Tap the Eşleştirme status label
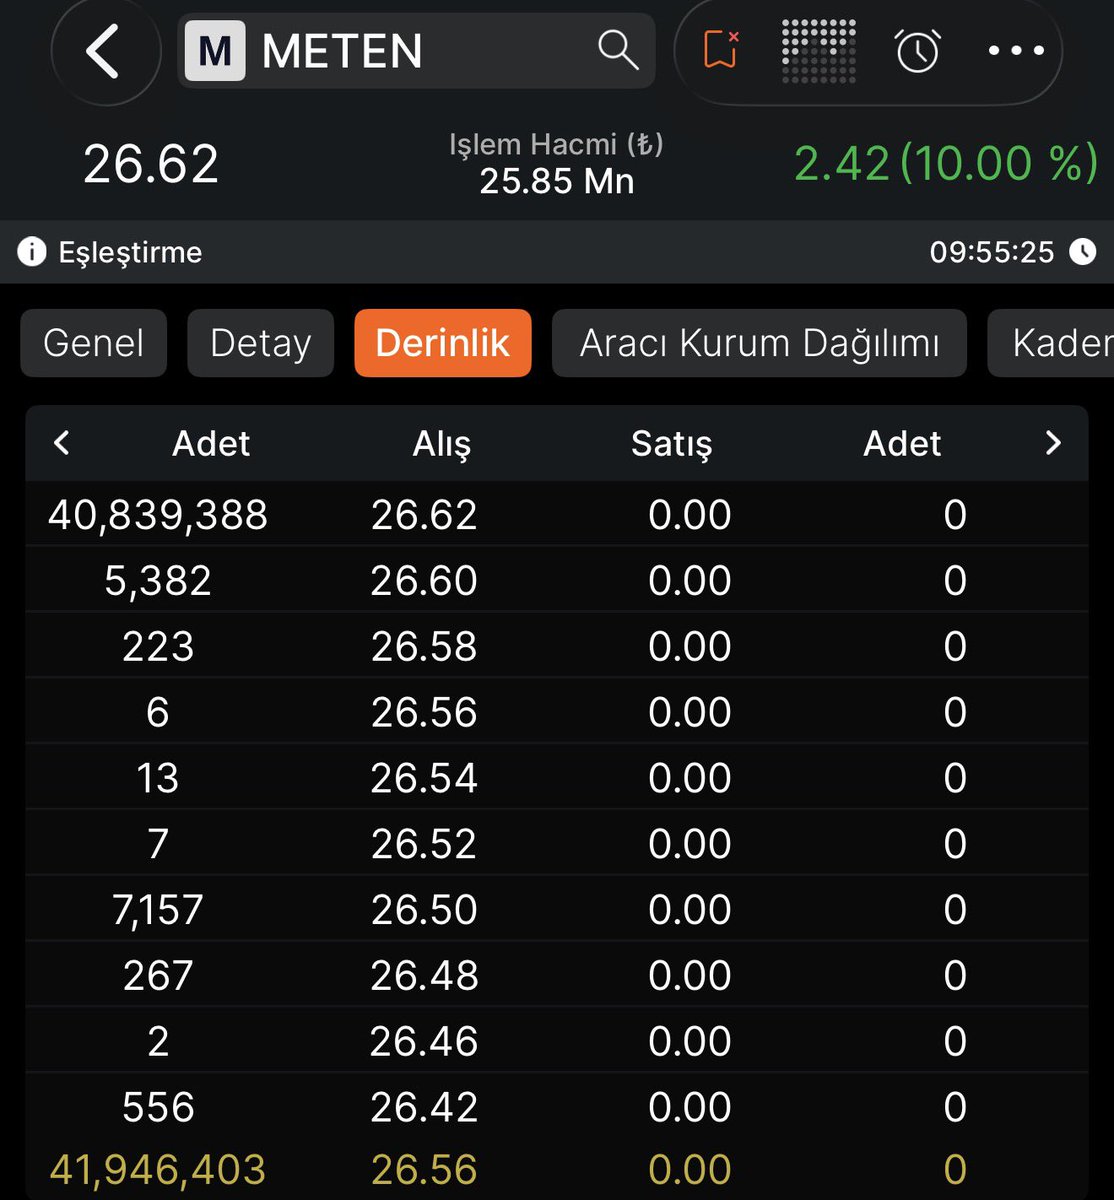The image size is (1114, 1200). (x=130, y=253)
